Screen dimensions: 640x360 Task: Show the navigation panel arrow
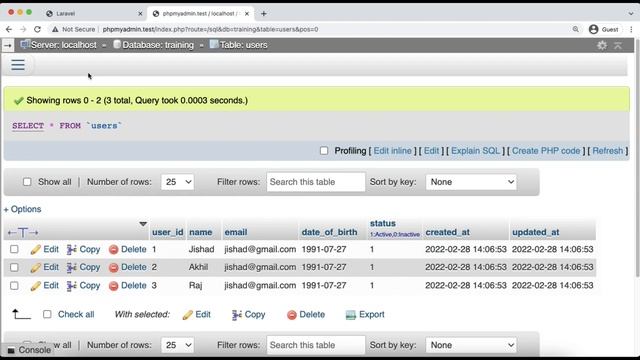[8, 46]
